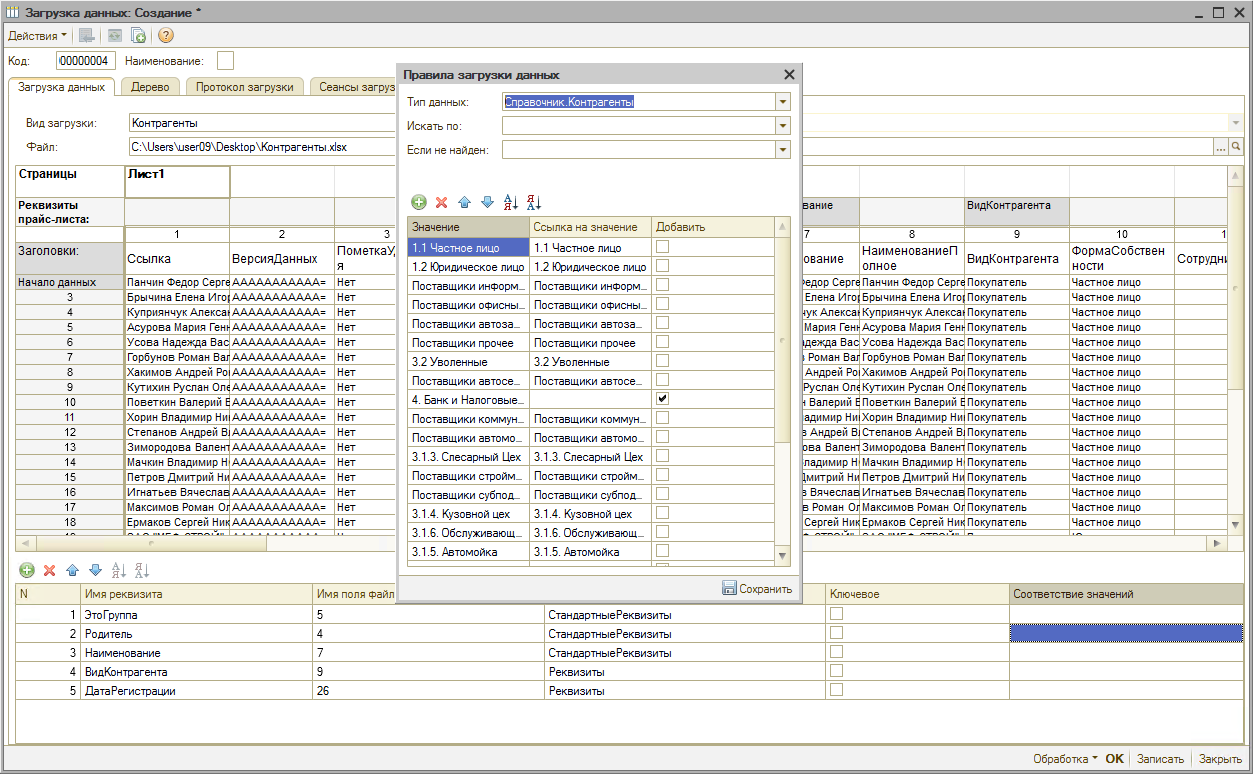Click the red delete row icon in the rules dialog
Image resolution: width=1253 pixels, height=774 pixels.
[441, 202]
